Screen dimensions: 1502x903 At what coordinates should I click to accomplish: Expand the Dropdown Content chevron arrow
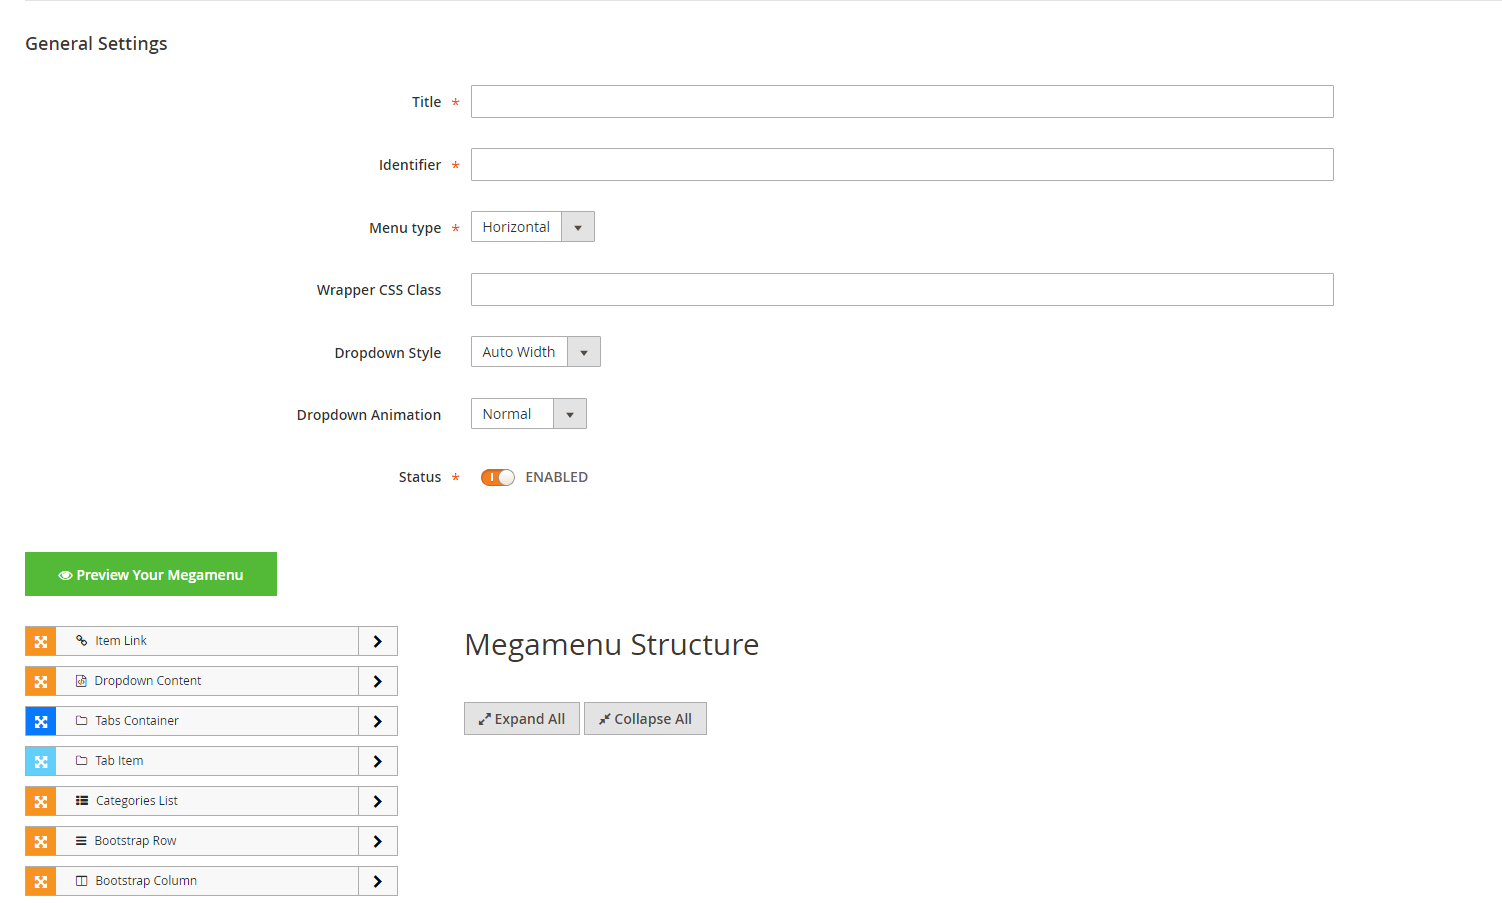tap(378, 681)
